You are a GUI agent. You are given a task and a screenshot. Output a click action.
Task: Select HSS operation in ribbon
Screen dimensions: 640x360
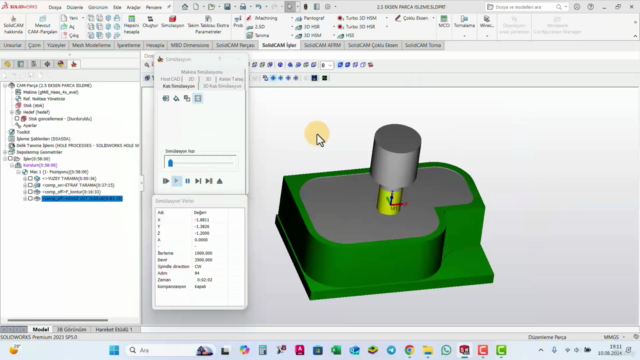[346, 36]
